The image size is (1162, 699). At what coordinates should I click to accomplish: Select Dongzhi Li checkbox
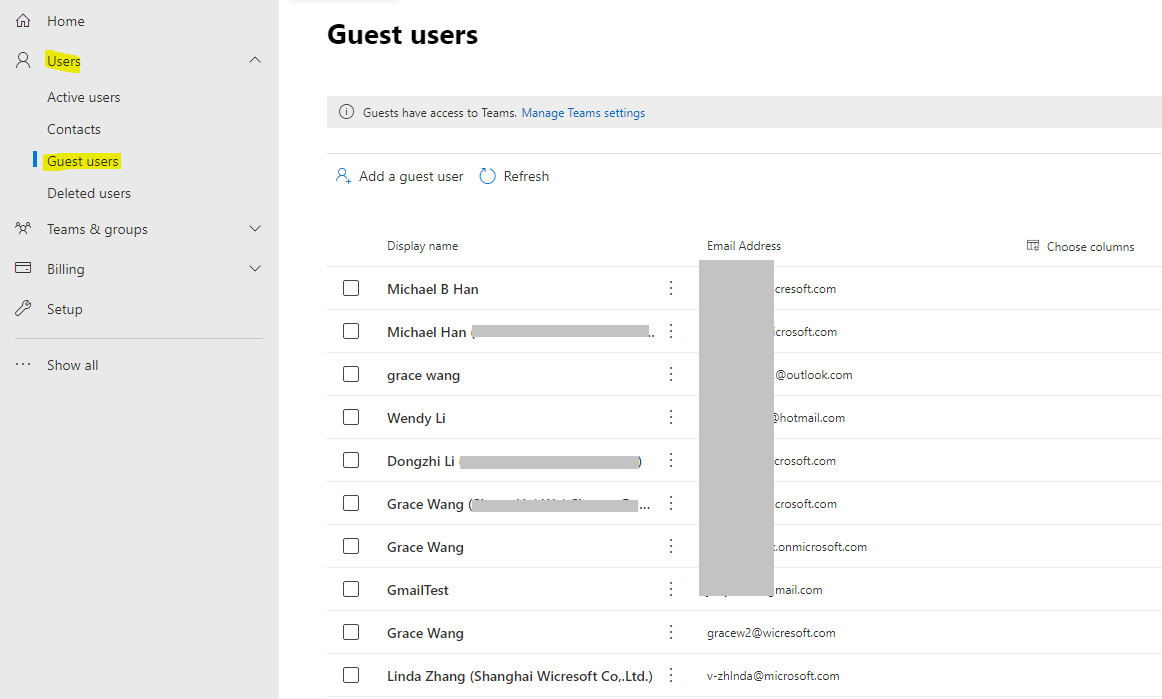[x=351, y=460]
